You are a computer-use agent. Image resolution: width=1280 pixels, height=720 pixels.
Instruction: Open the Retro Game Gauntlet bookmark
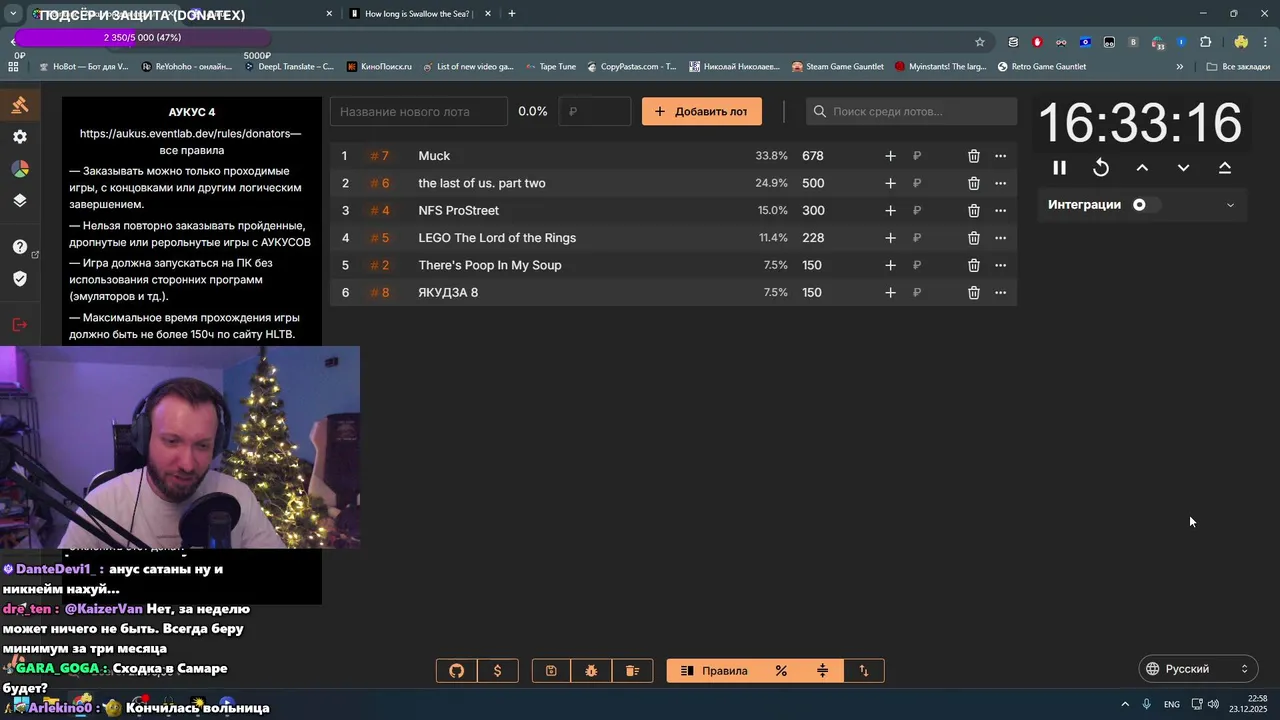pyautogui.click(x=1041, y=67)
